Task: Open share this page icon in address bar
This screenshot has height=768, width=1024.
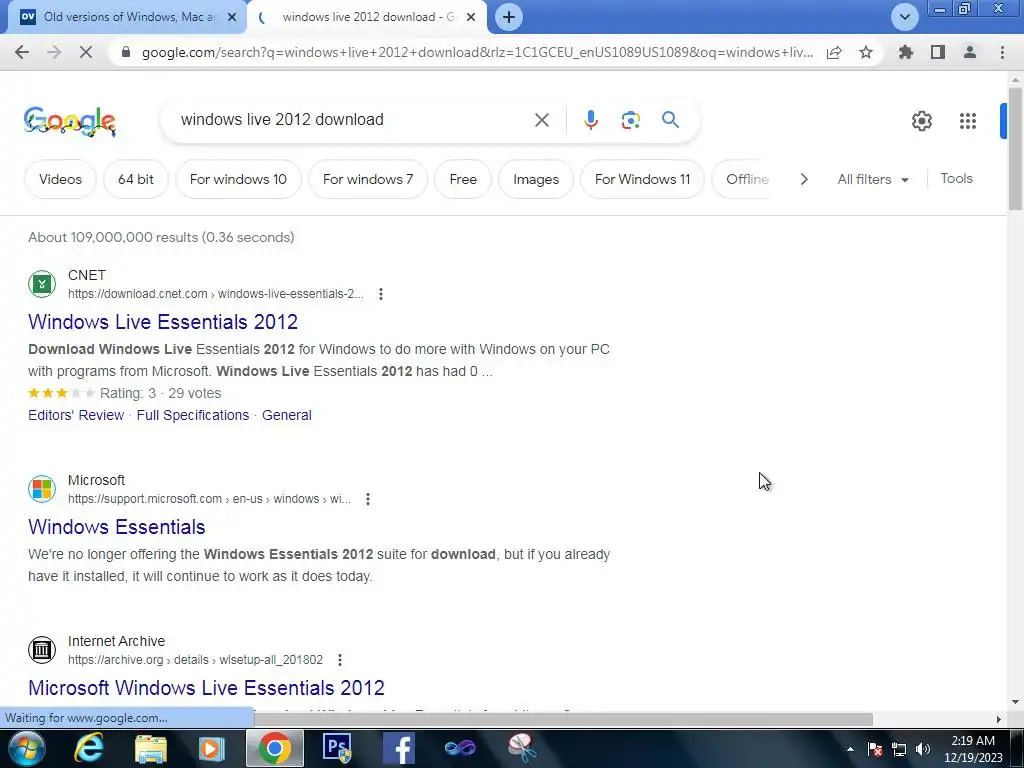Action: coord(834,52)
